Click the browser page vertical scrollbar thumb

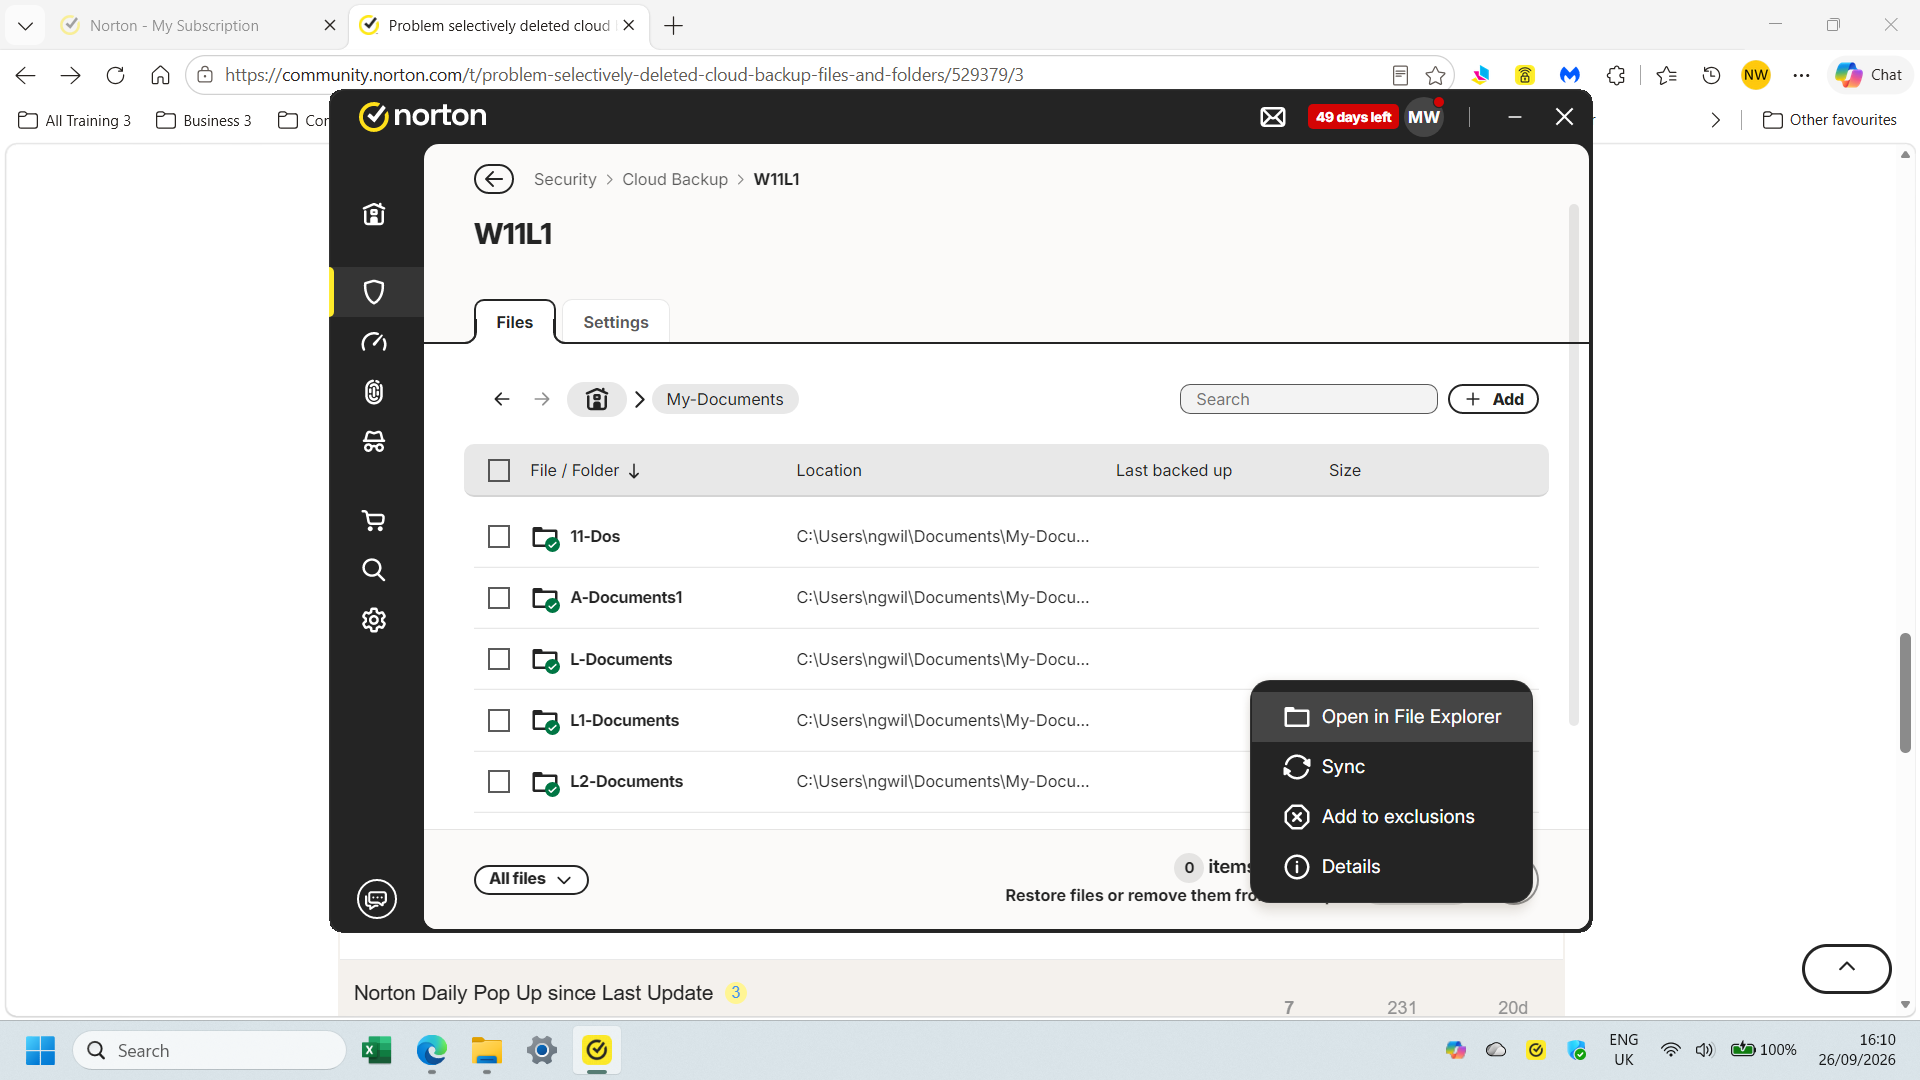pos(1905,693)
